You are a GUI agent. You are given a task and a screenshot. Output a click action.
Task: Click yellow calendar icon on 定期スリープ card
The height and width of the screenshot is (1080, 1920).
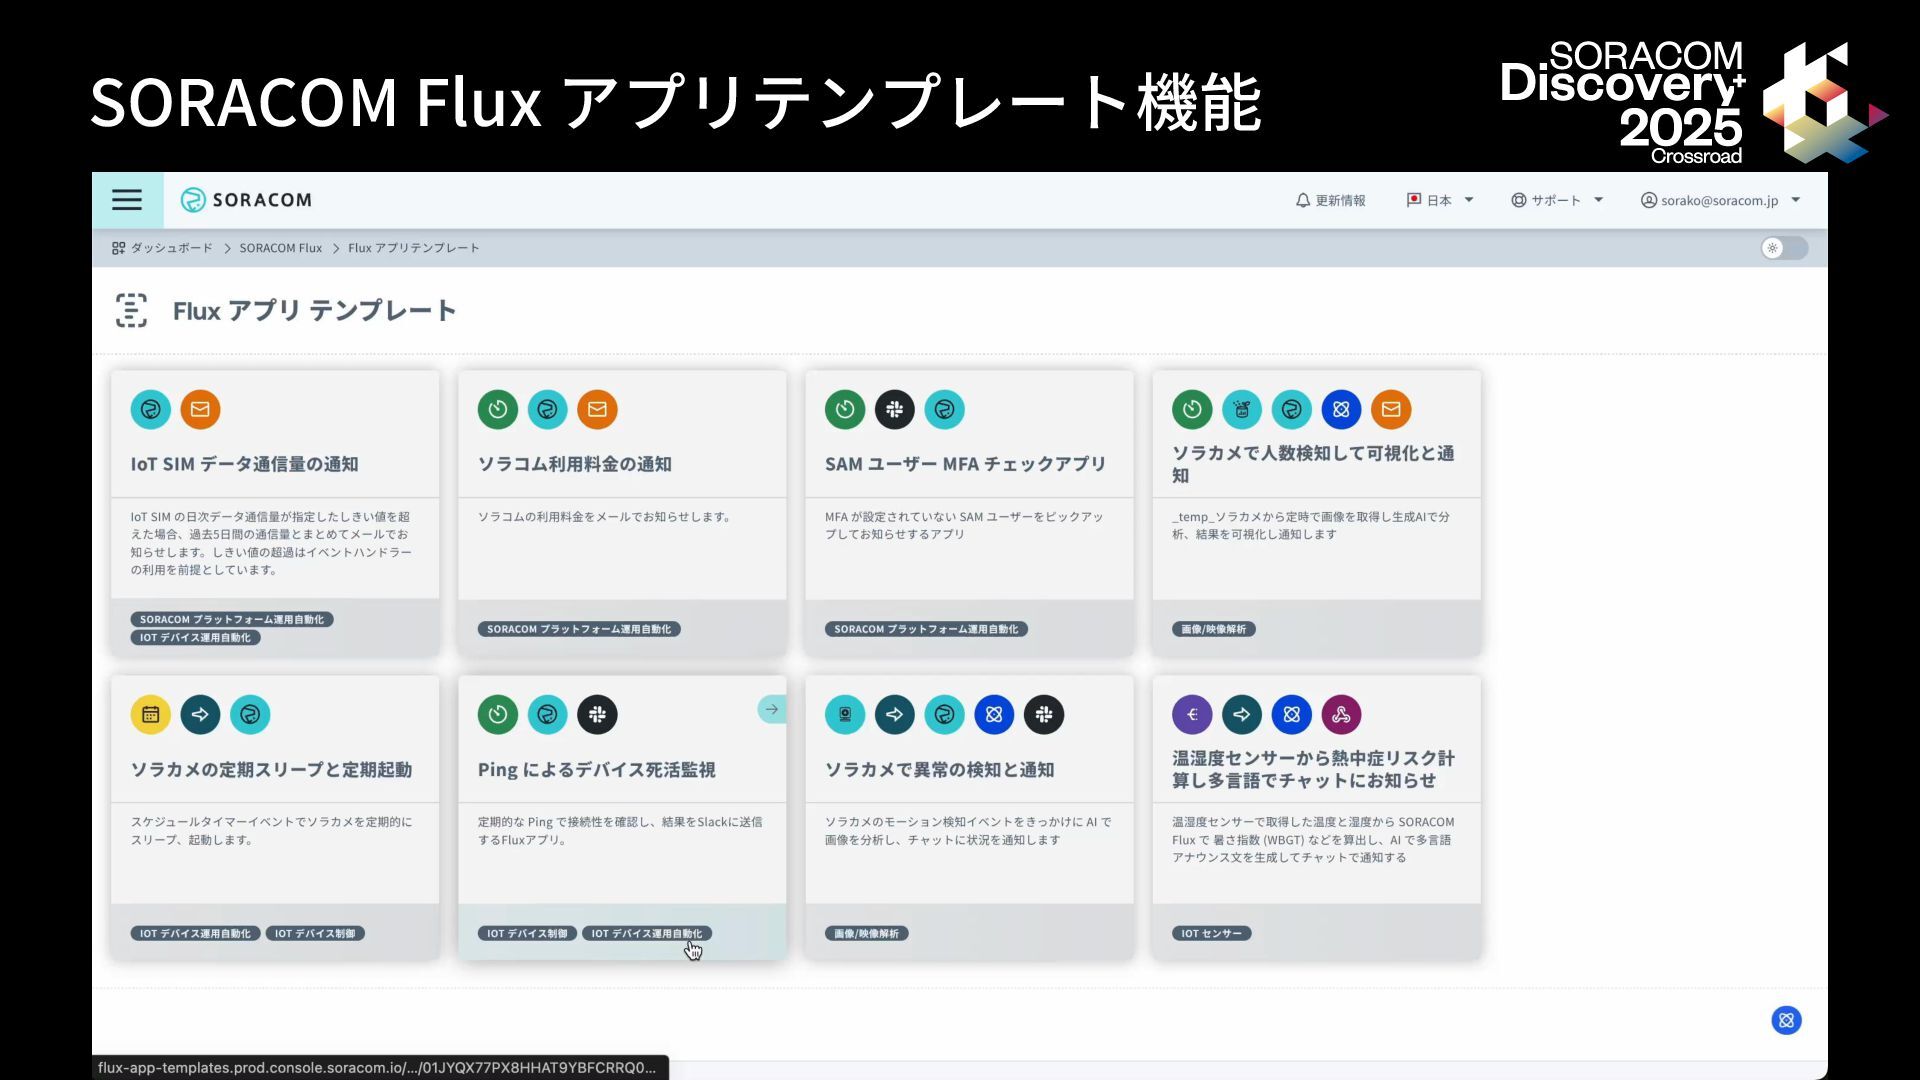151,714
